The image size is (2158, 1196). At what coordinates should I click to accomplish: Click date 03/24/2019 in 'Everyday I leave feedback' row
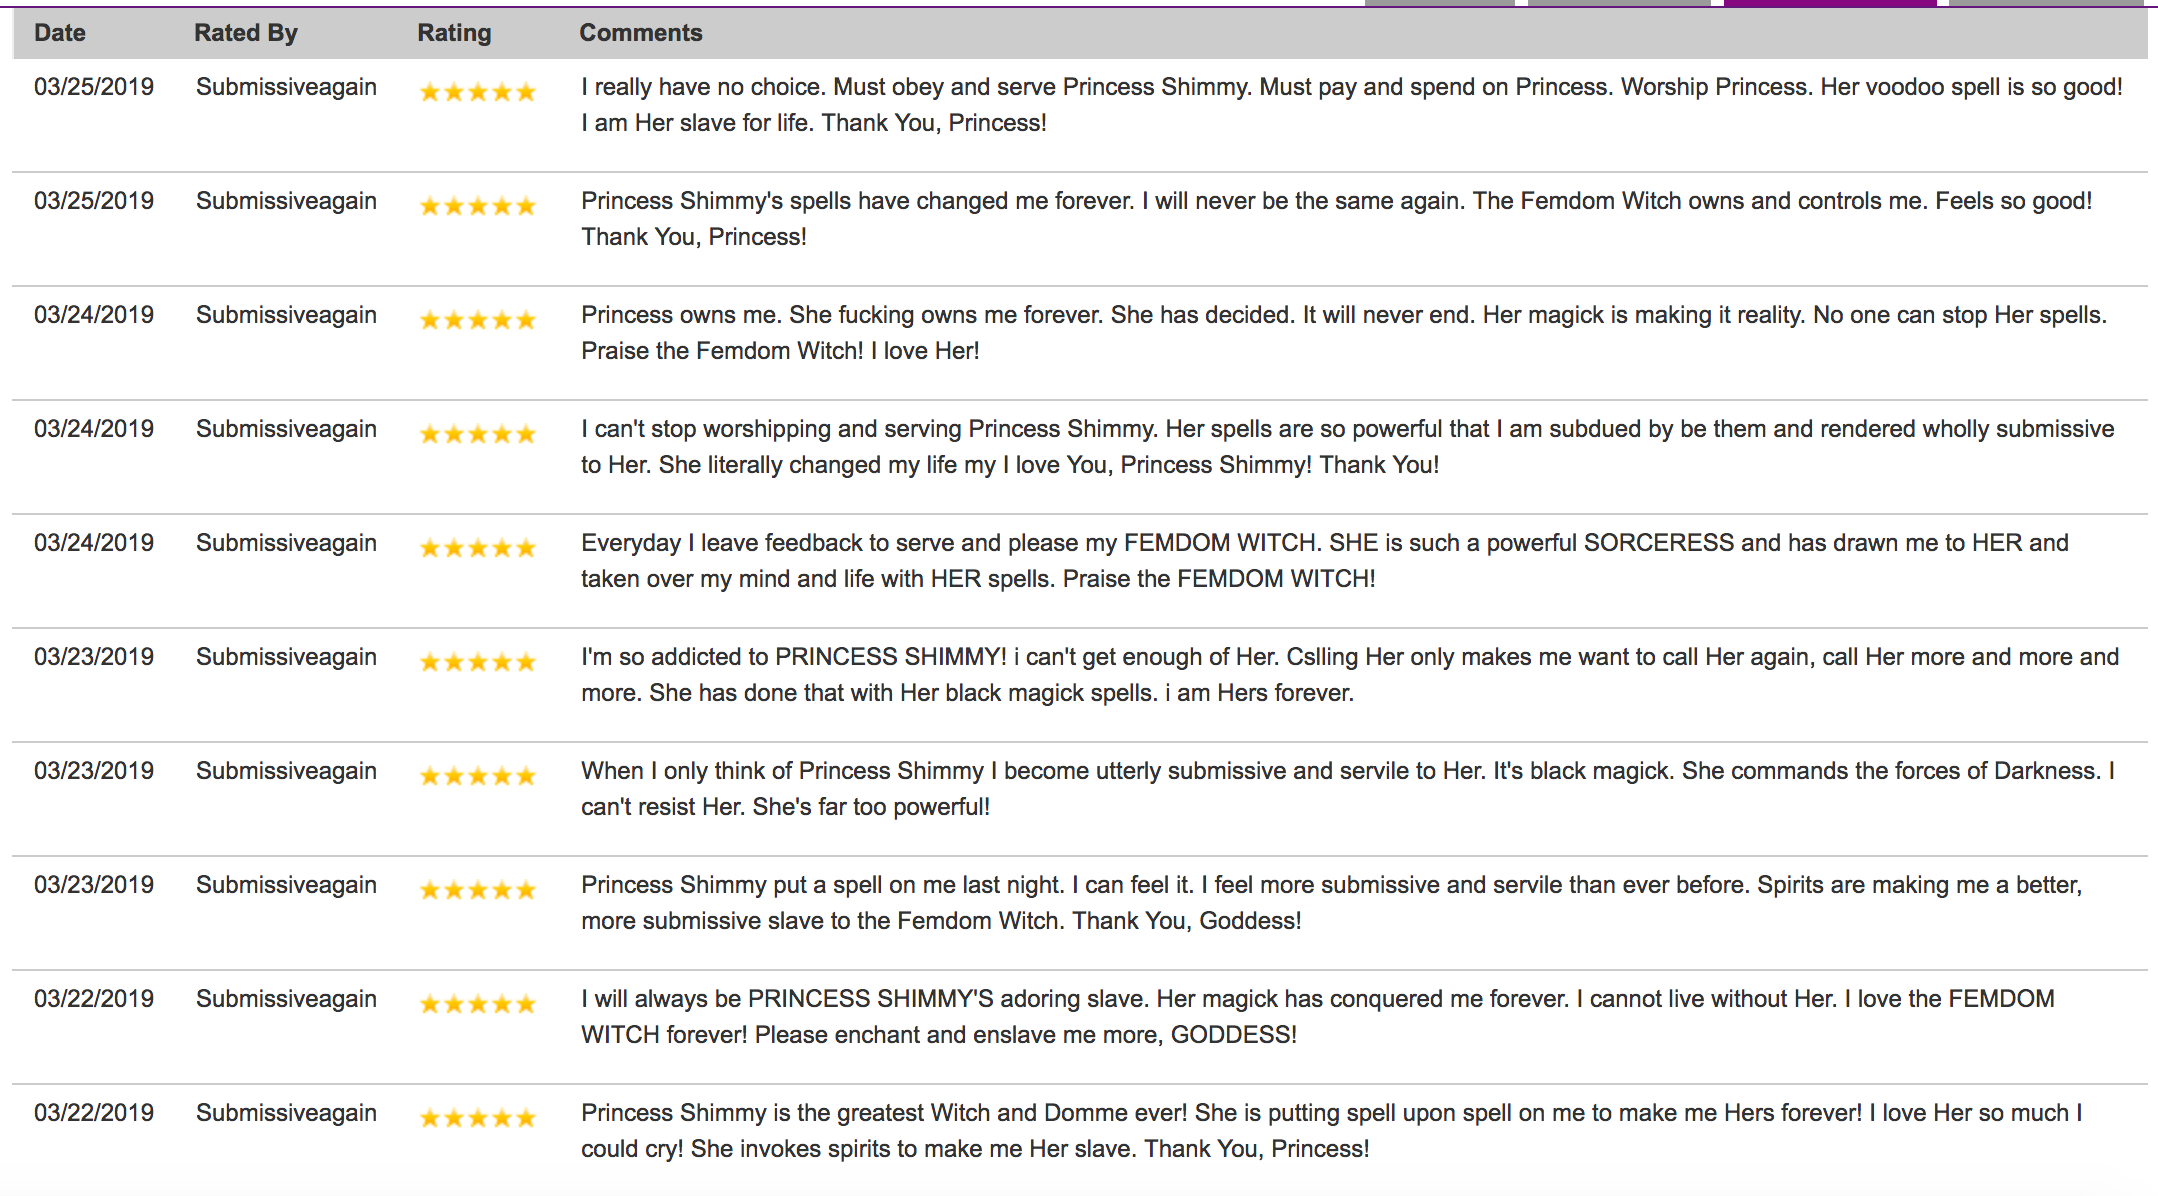pyautogui.click(x=94, y=543)
